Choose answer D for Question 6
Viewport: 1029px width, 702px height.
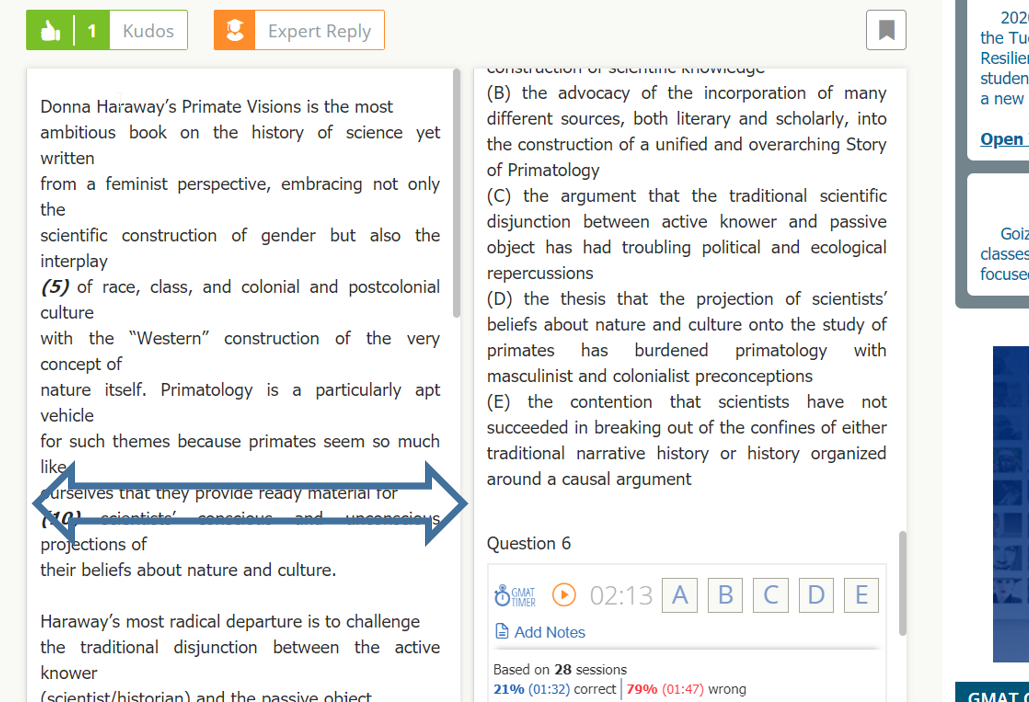[x=816, y=595]
